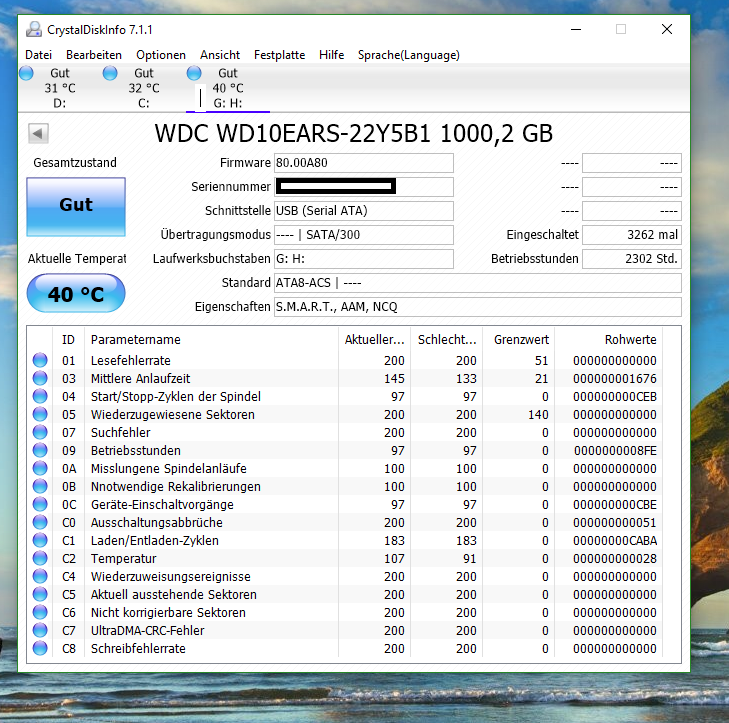This screenshot has height=723, width=729.
Task: Click the Firmware field 80.00A80
Action: coord(364,163)
